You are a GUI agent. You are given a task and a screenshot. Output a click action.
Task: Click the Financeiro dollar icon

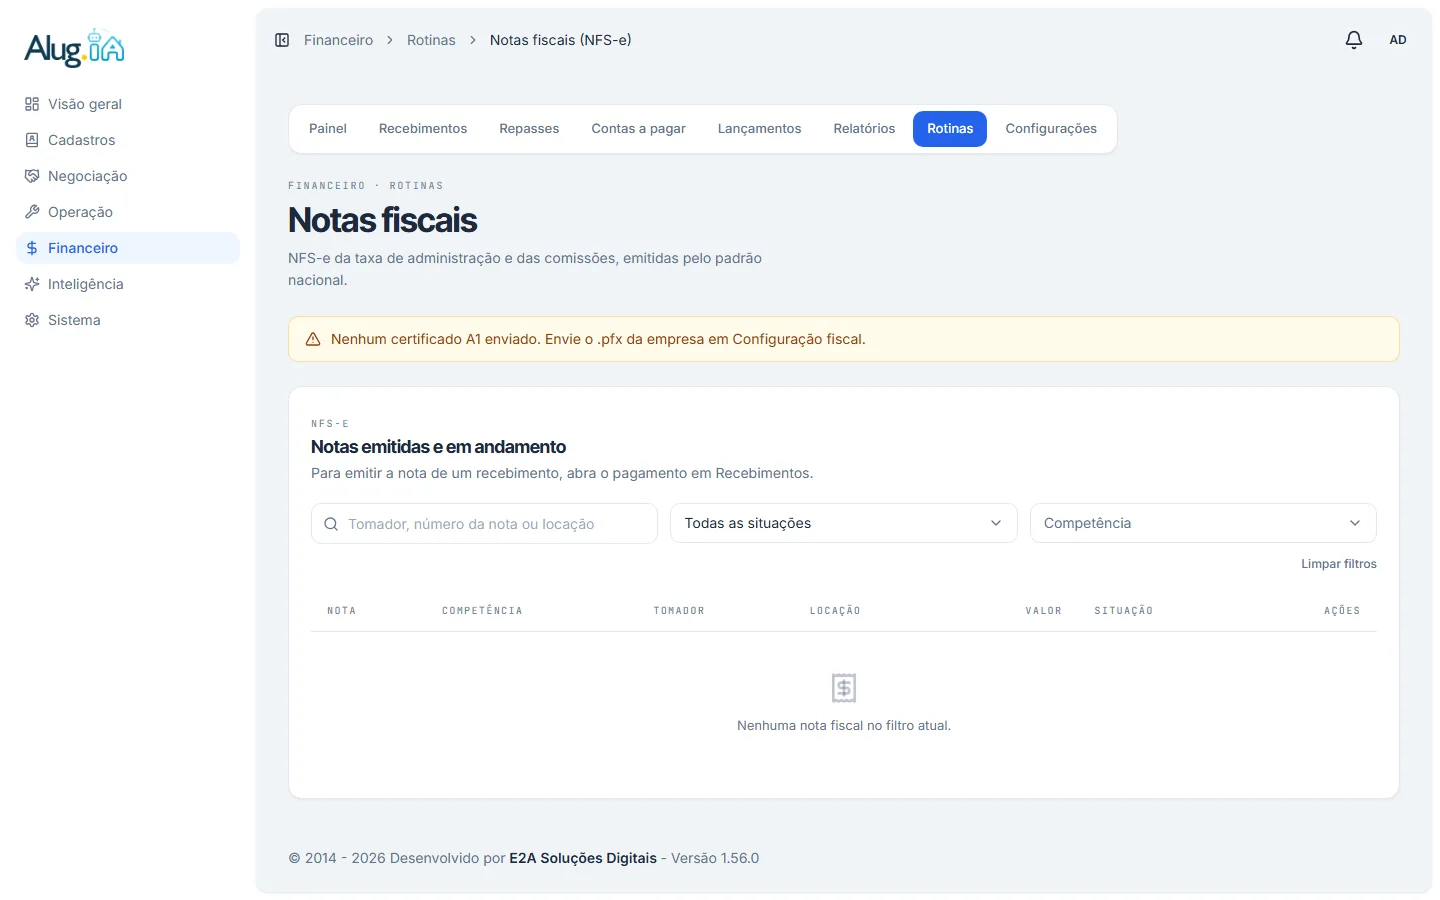tap(32, 248)
